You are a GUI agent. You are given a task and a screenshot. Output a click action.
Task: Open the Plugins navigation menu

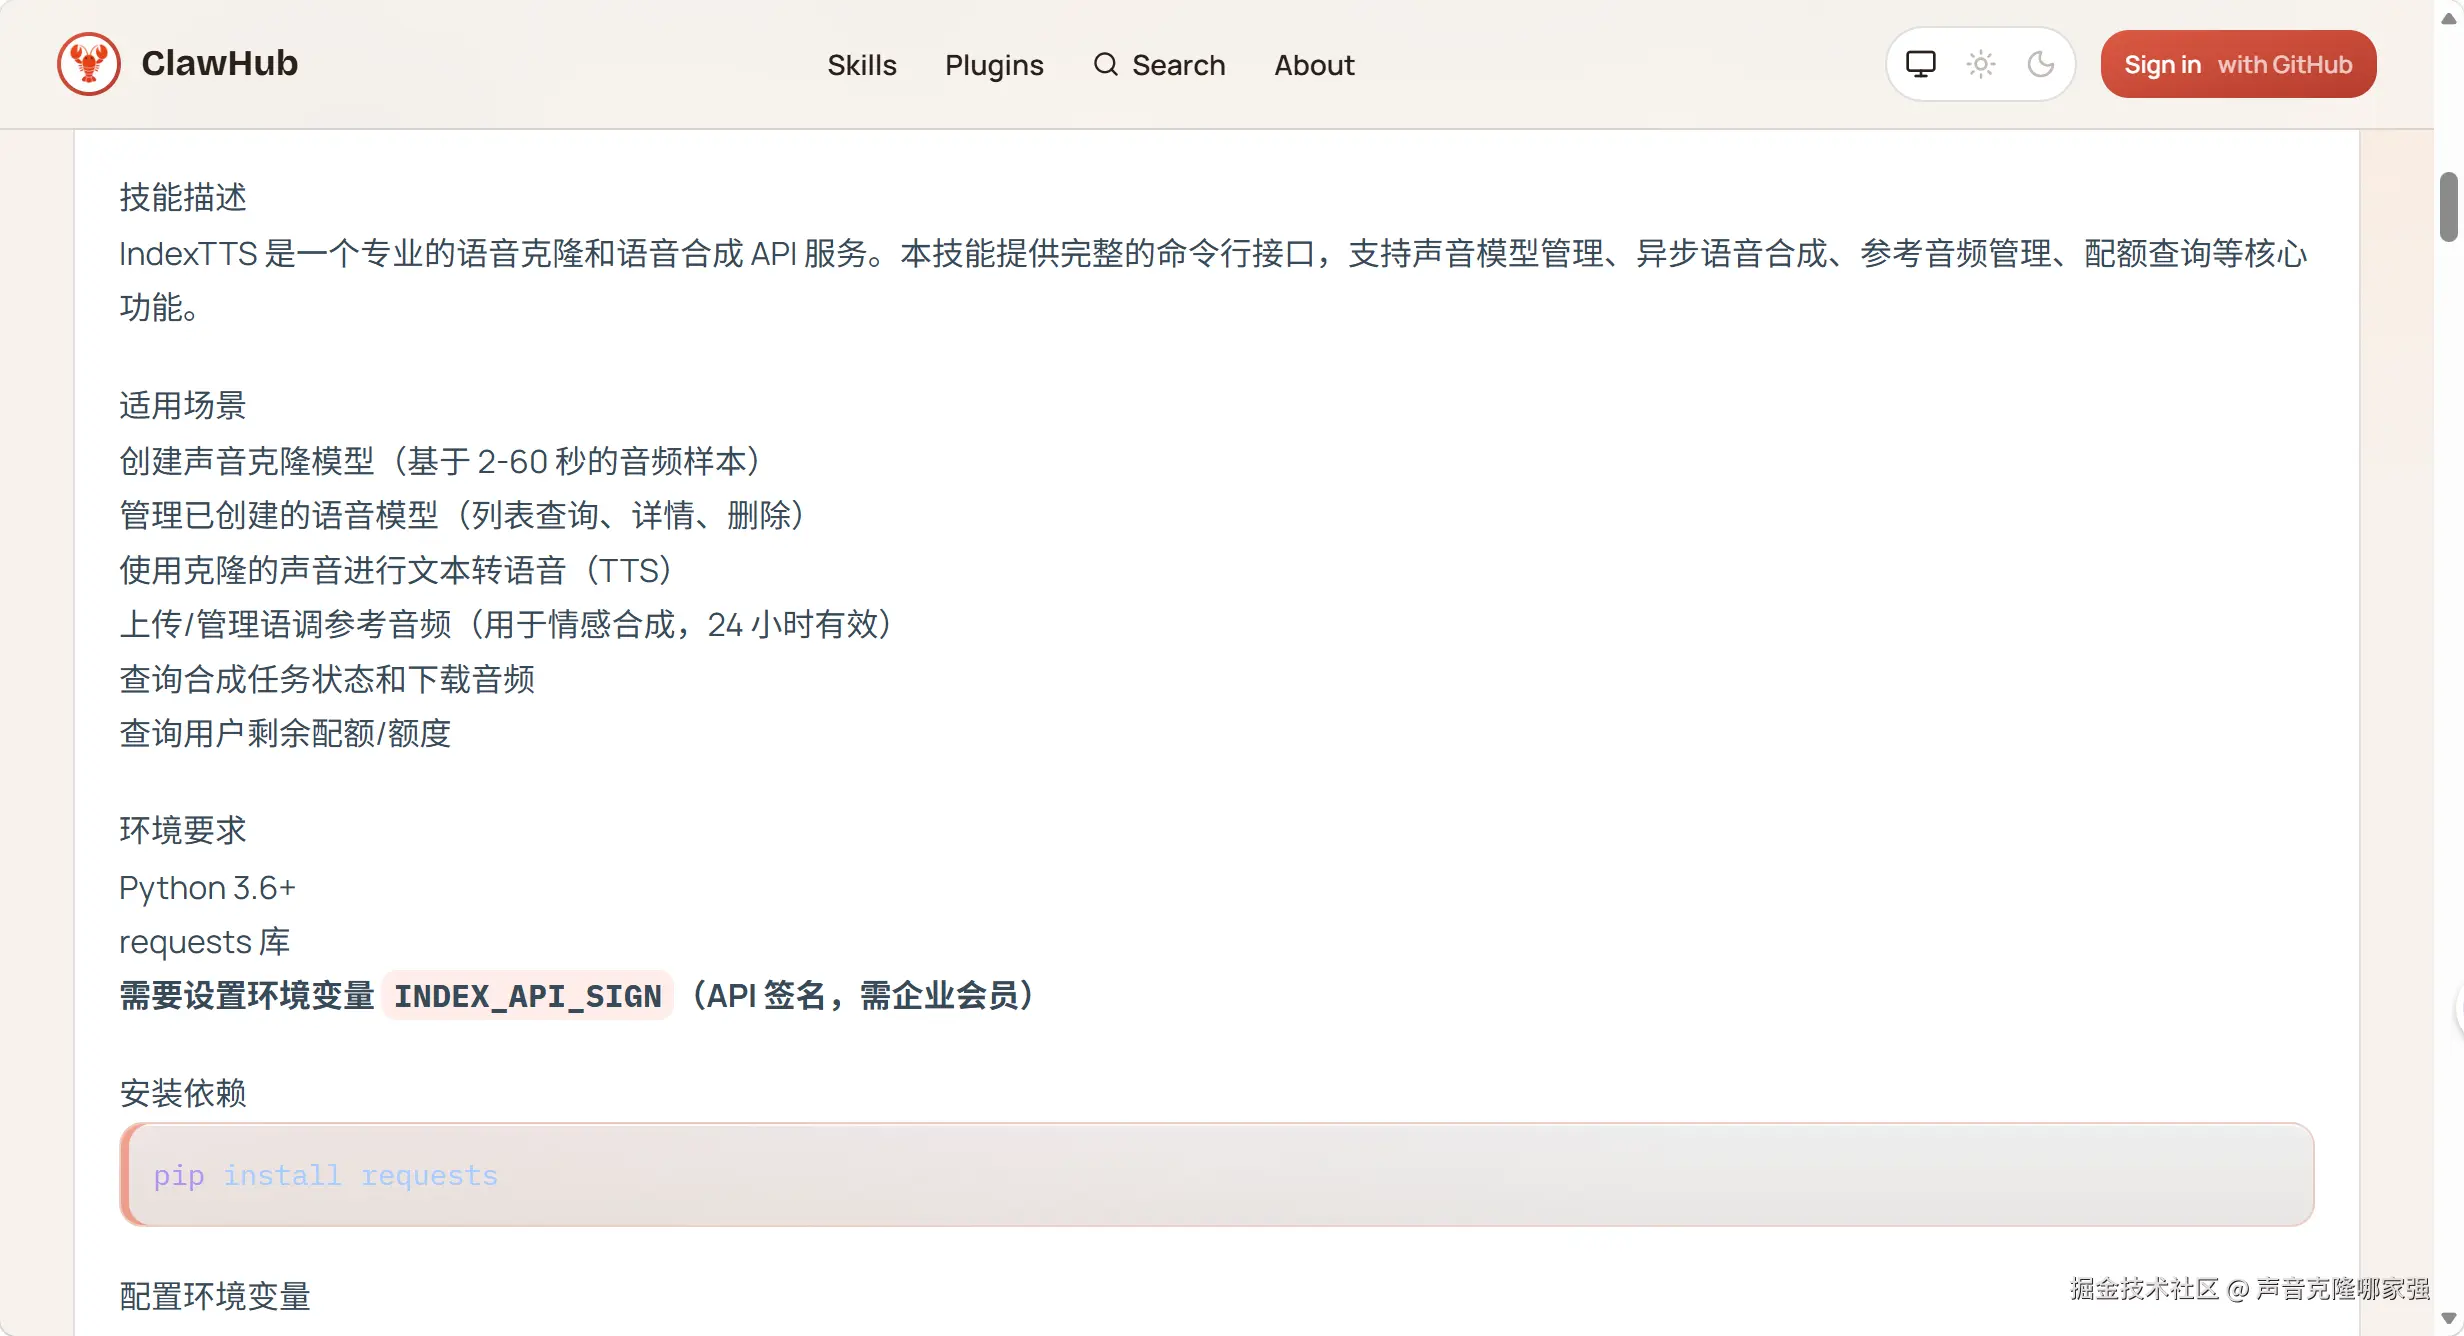point(994,64)
